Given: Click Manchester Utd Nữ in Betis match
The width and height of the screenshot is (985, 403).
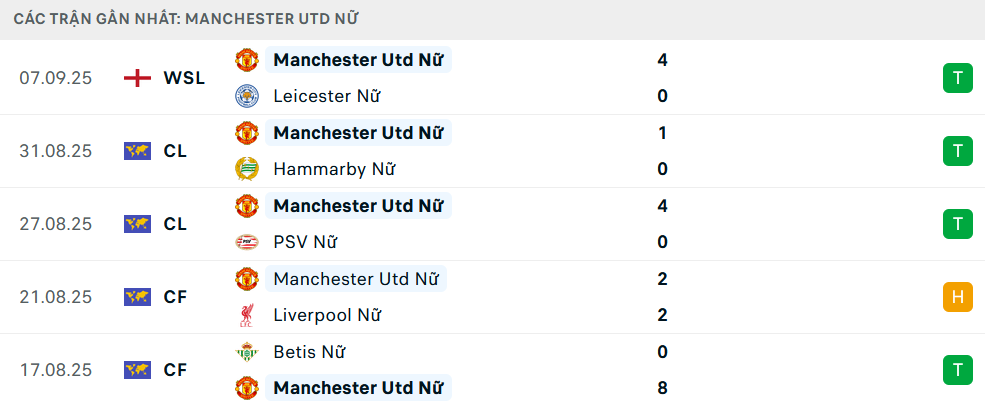Looking at the screenshot, I should [358, 388].
